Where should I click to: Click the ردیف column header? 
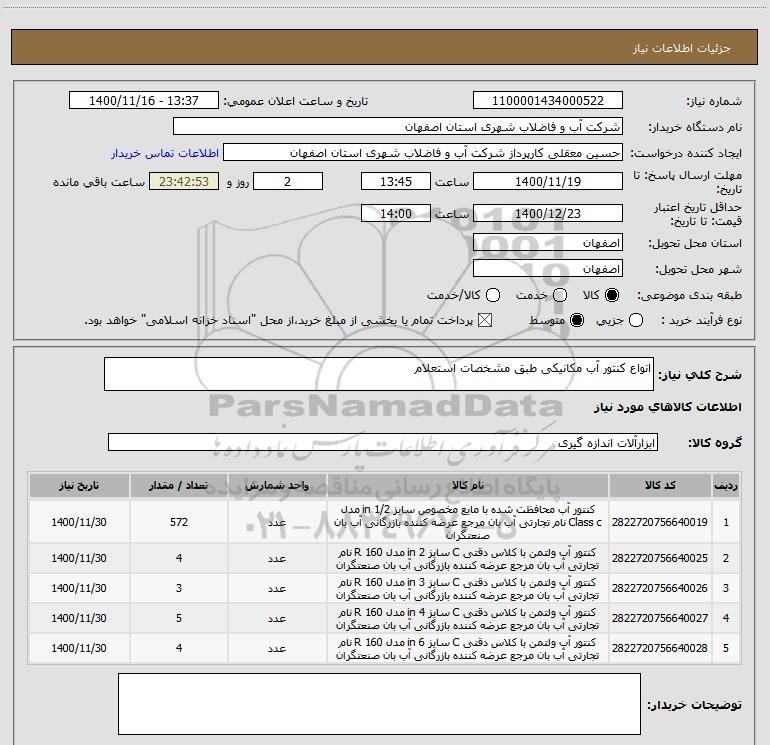(x=726, y=485)
